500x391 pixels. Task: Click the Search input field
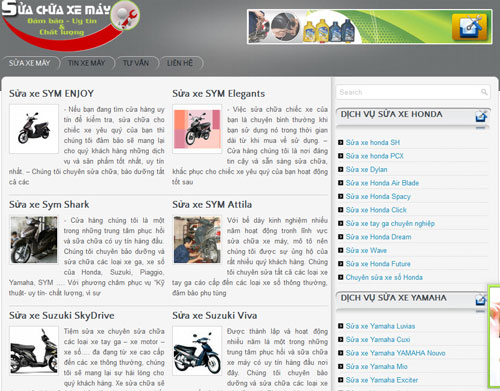pyautogui.click(x=413, y=92)
